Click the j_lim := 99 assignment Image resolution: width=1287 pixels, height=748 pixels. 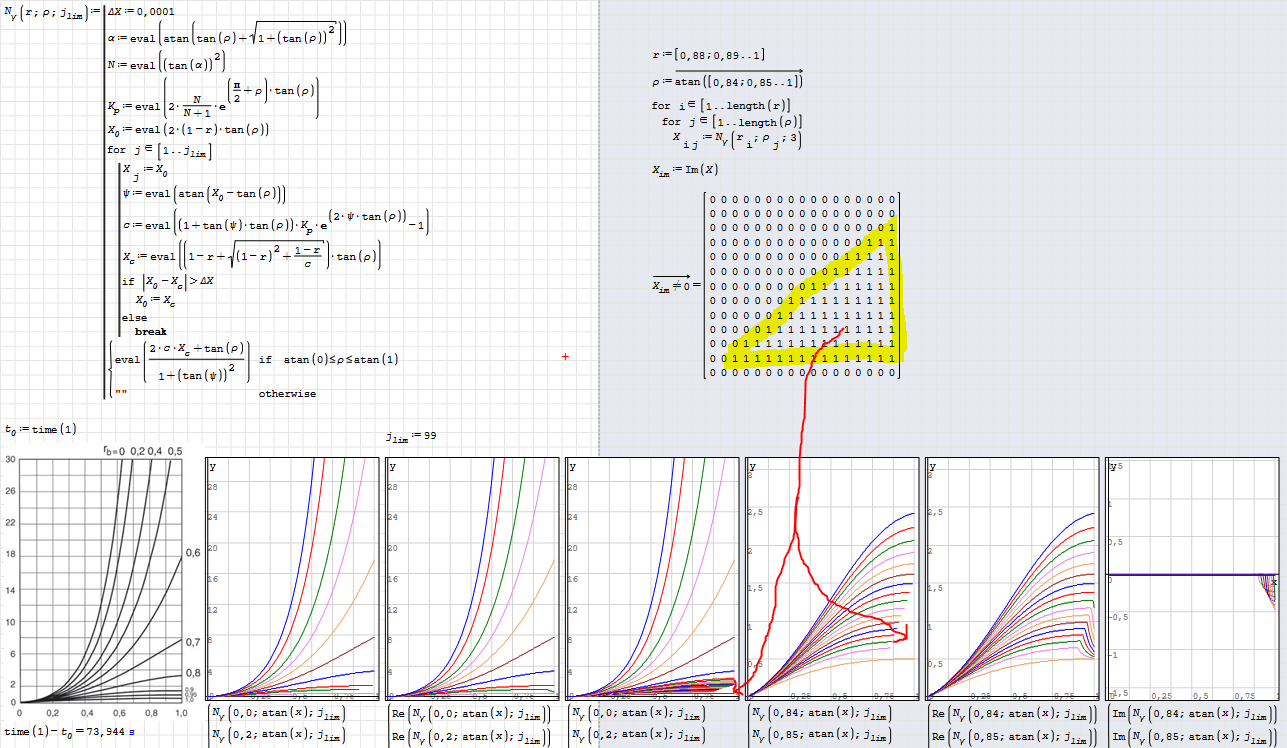click(x=410, y=436)
